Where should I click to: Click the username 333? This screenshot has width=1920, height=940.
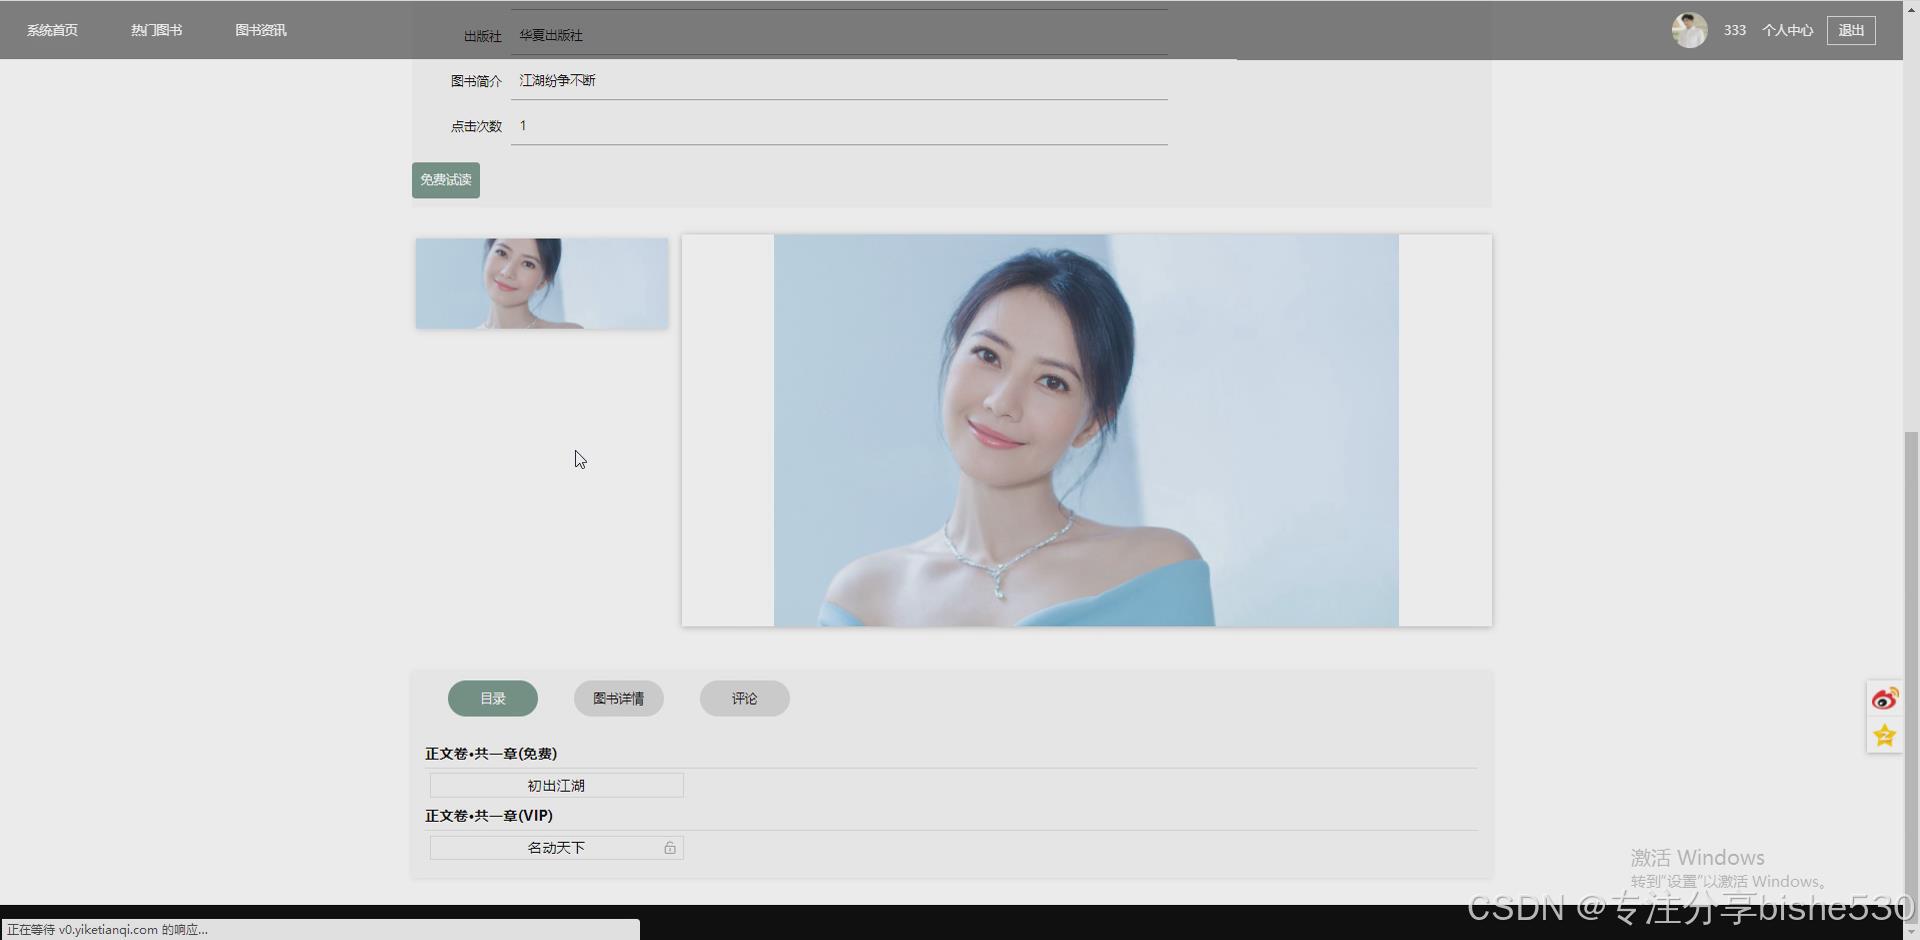[1735, 30]
